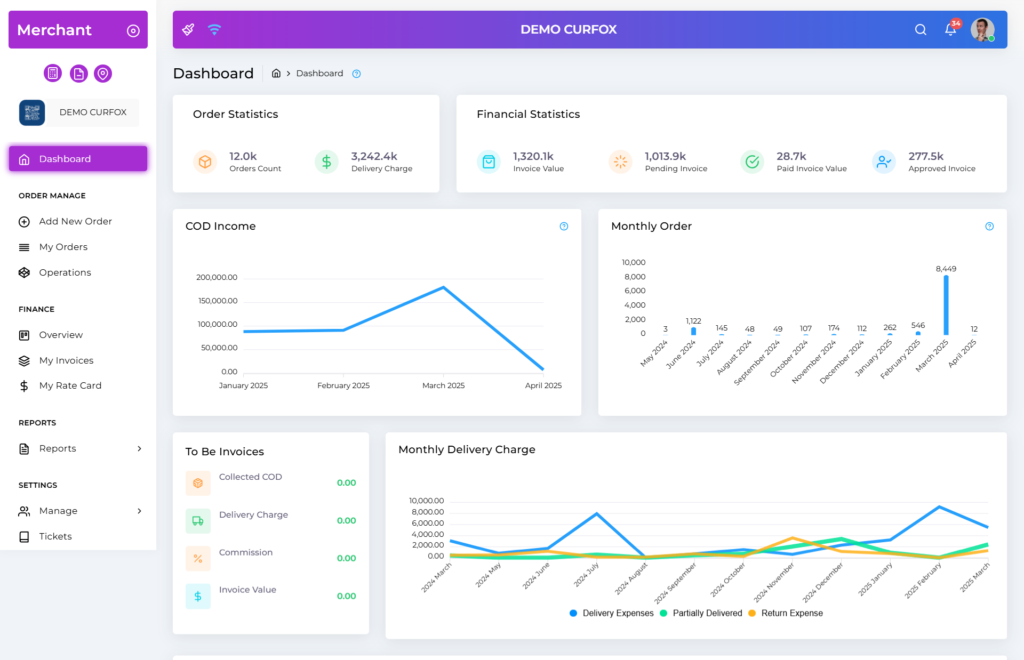Click the 277.5k Approved Invoice figure
The image size is (1024, 660).
point(926,156)
